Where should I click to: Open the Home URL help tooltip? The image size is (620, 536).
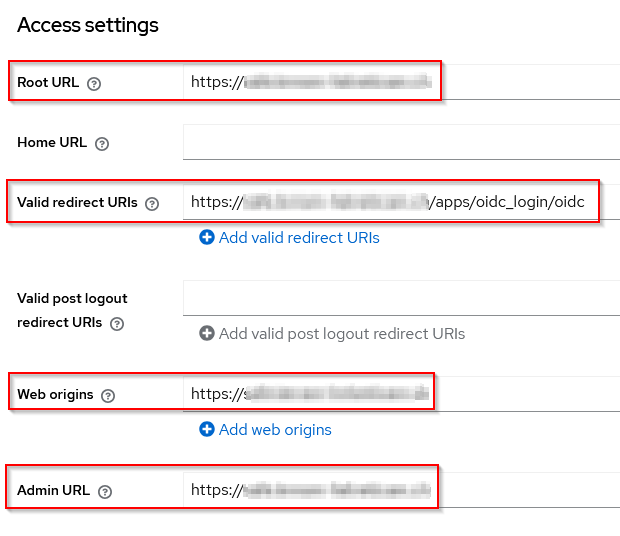(x=102, y=143)
